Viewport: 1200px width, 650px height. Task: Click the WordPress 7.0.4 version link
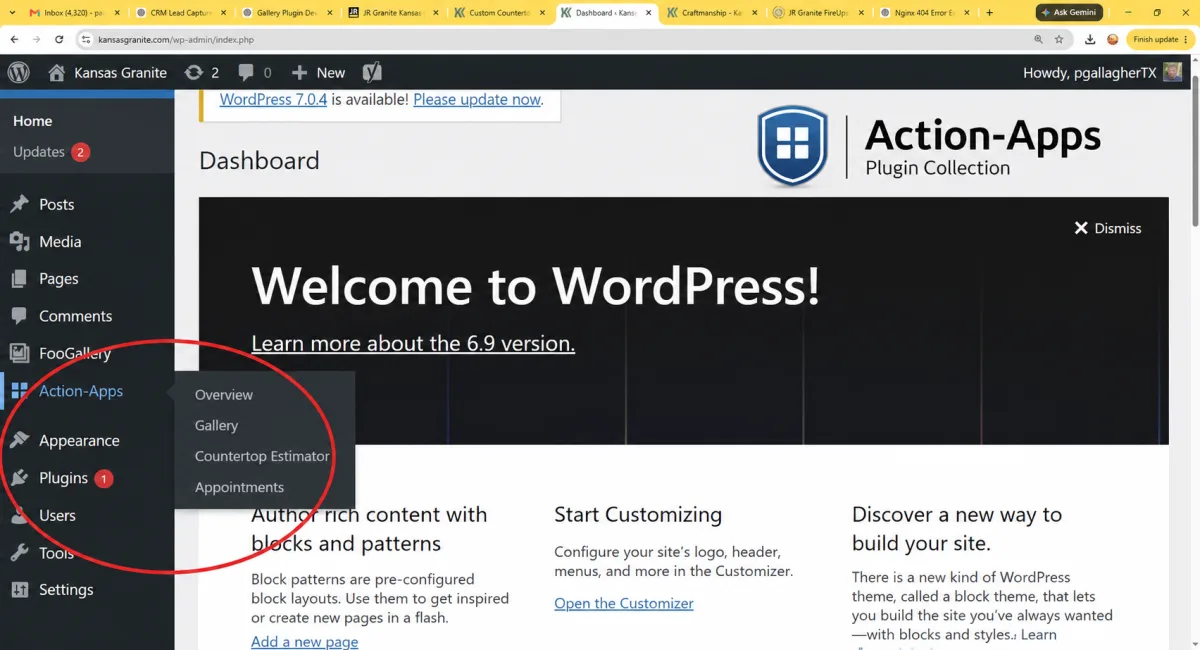tap(273, 99)
